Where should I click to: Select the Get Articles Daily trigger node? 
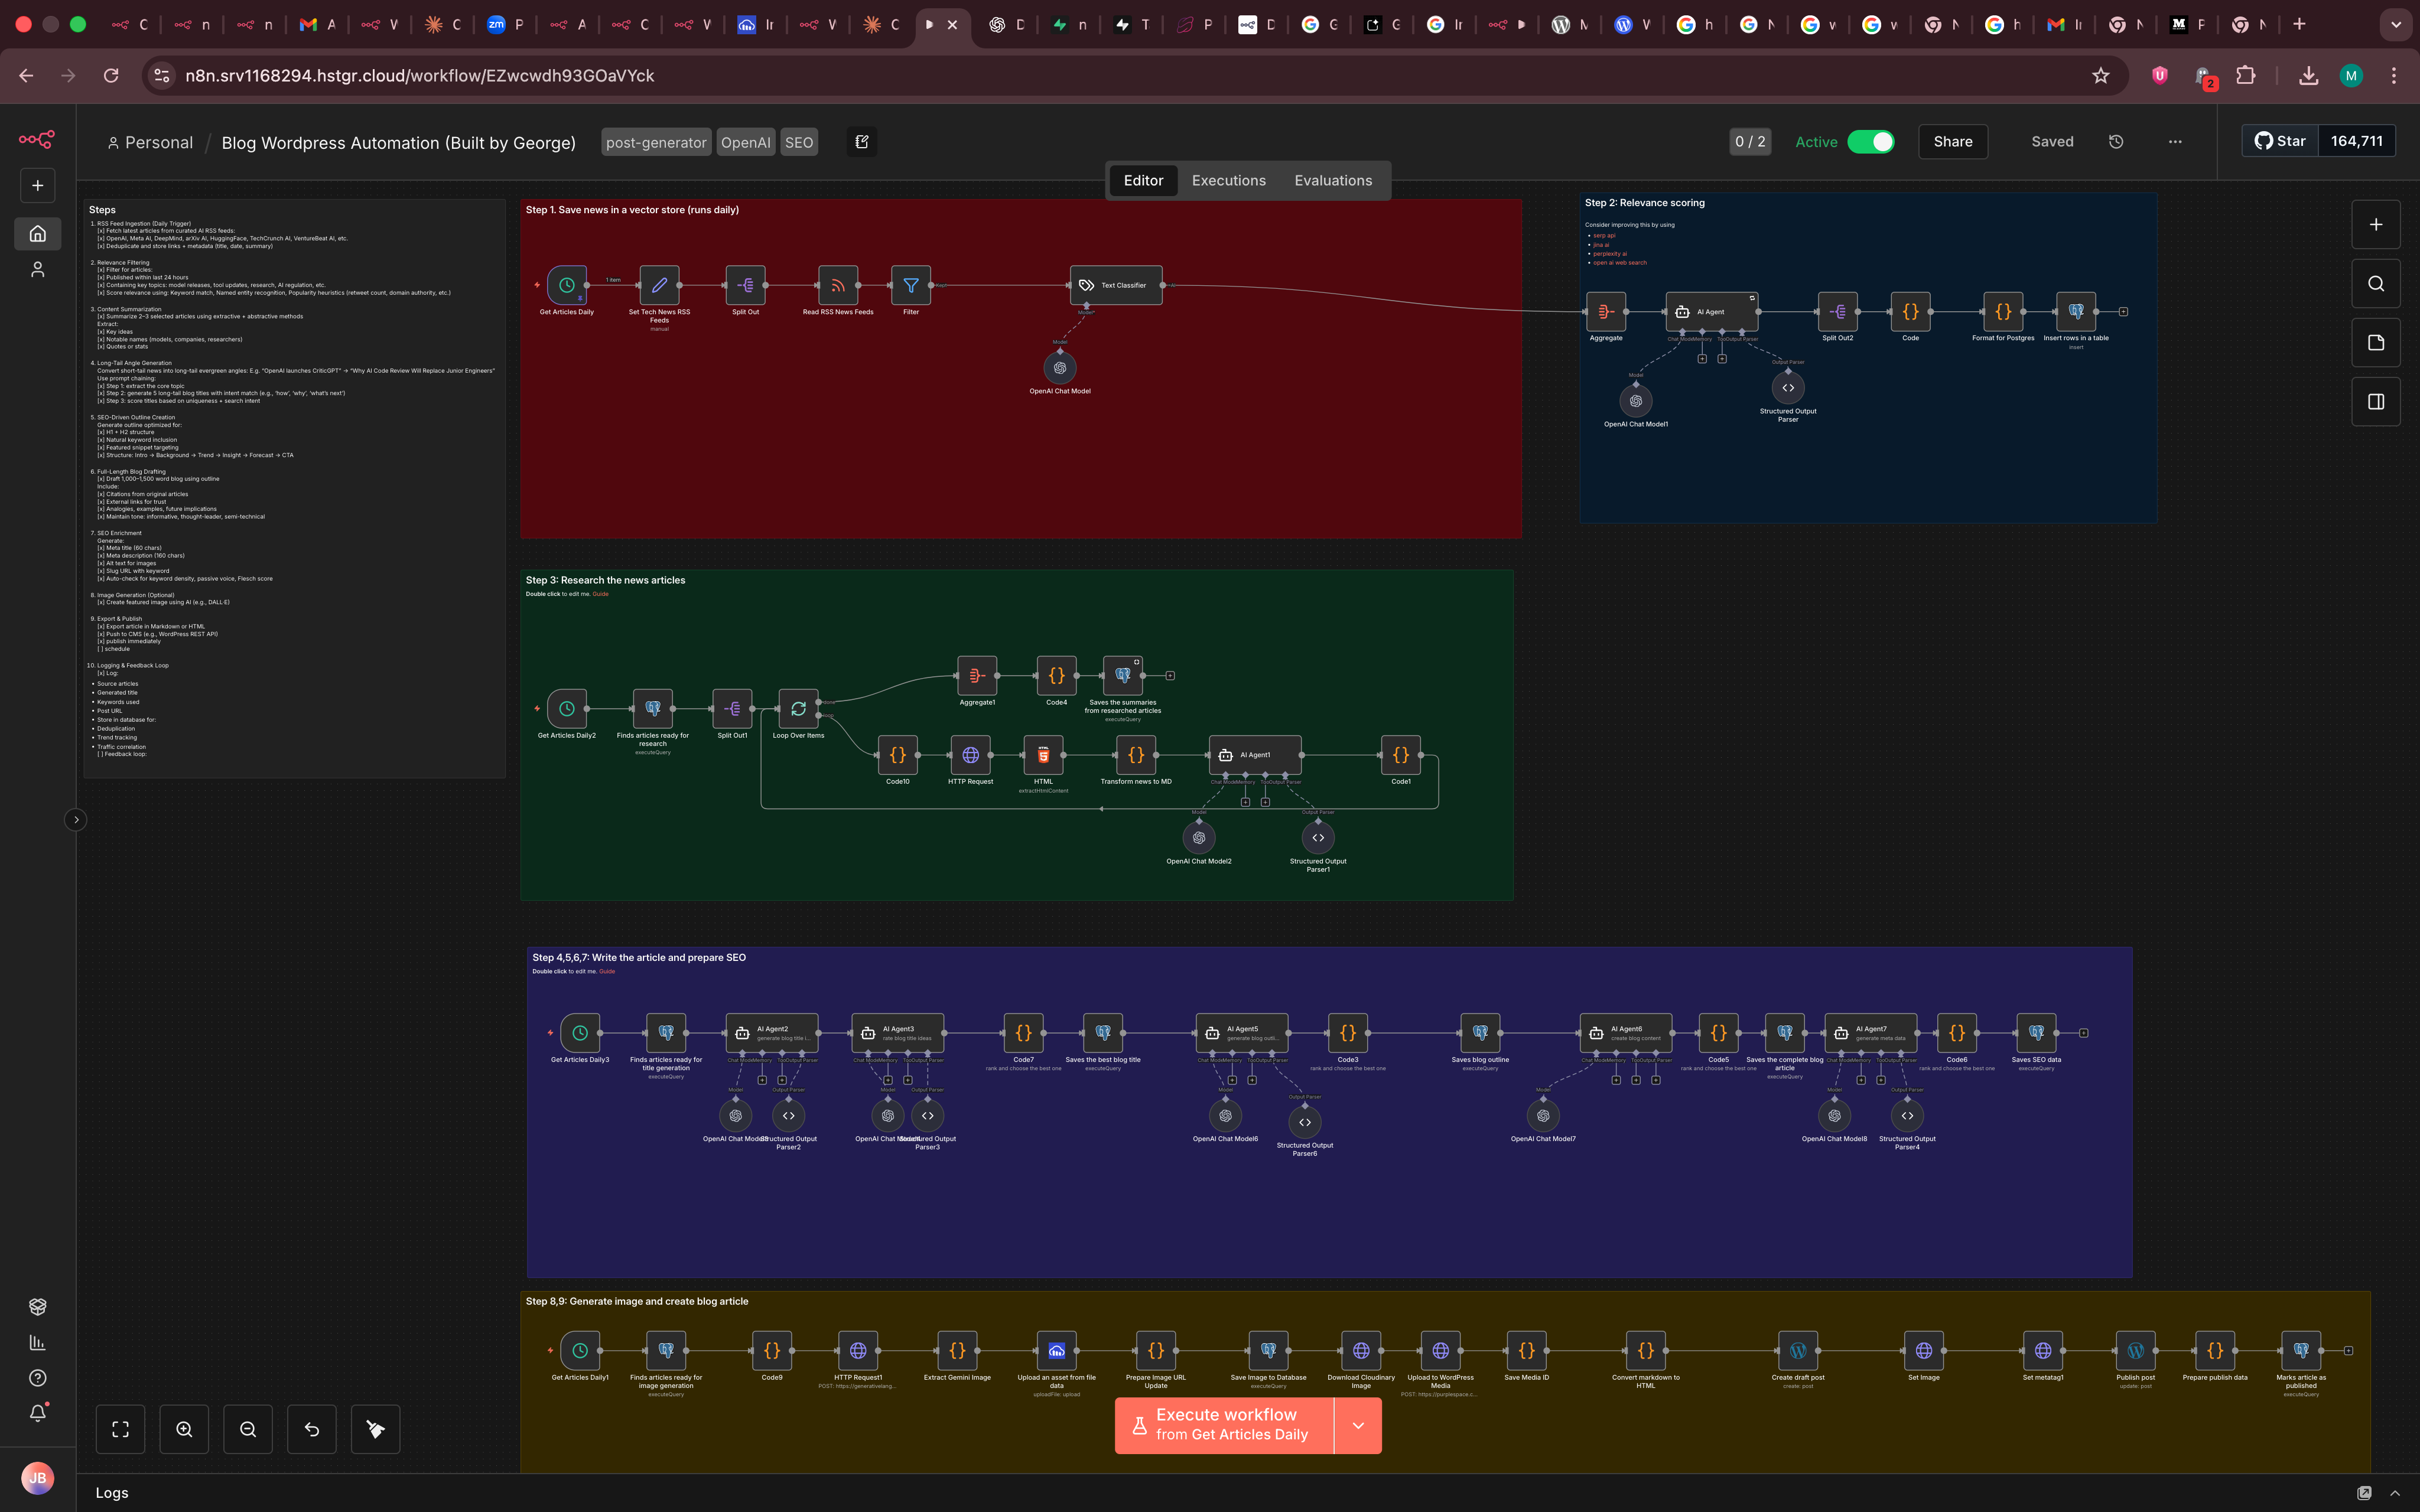[x=567, y=285]
